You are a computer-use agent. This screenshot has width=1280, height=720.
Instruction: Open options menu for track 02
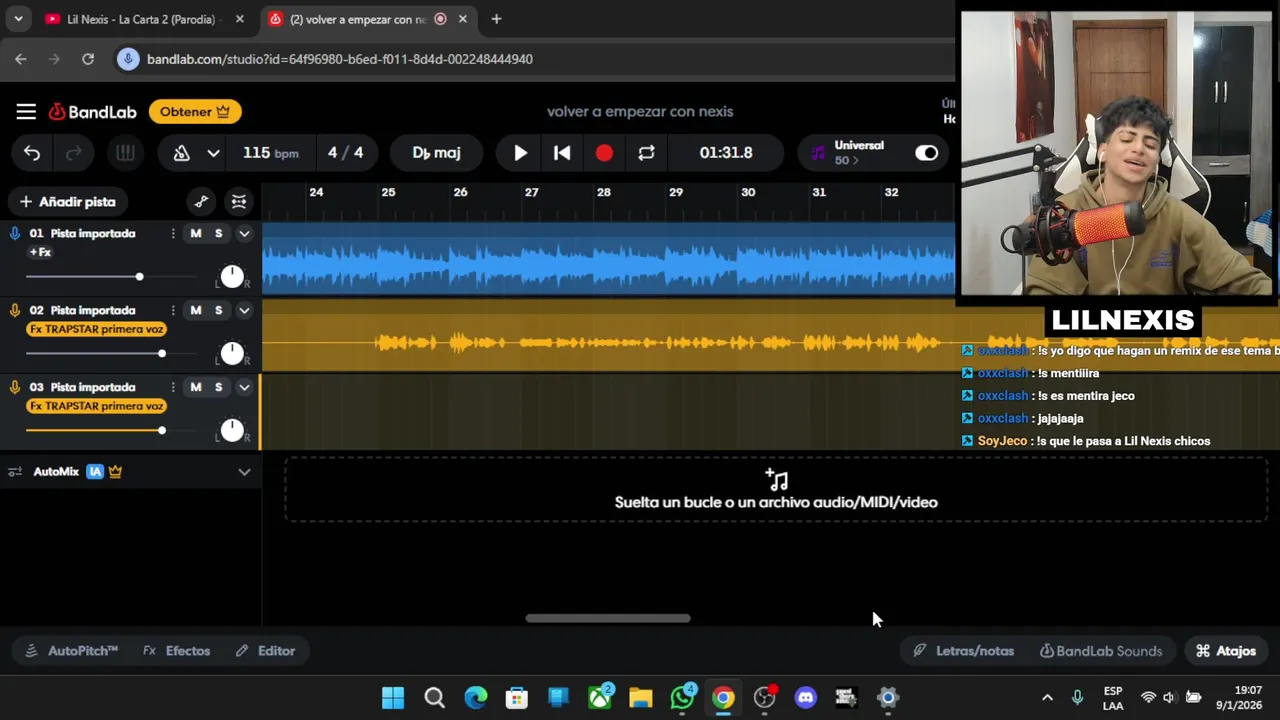173,310
